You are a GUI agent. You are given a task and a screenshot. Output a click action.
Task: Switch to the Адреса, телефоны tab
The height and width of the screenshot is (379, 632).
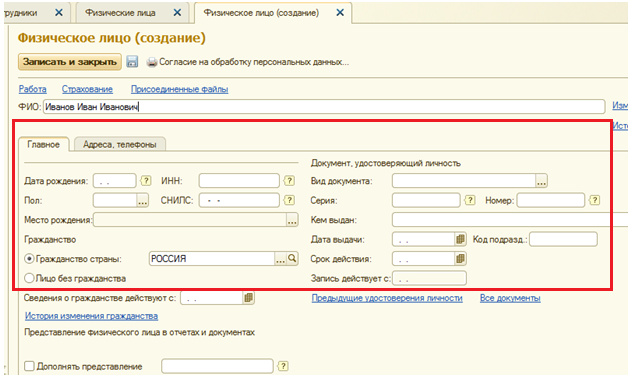click(x=120, y=144)
